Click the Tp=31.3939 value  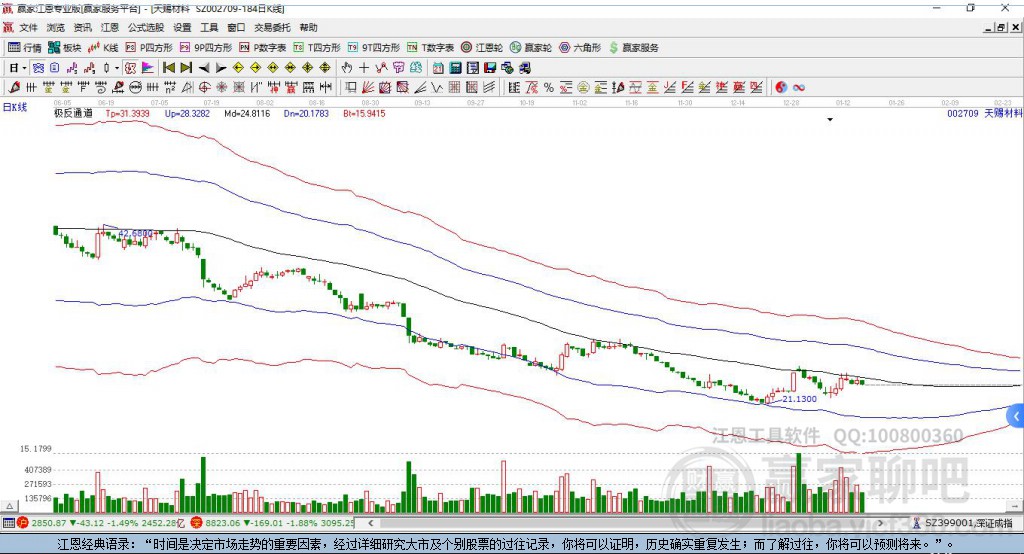[x=127, y=114]
